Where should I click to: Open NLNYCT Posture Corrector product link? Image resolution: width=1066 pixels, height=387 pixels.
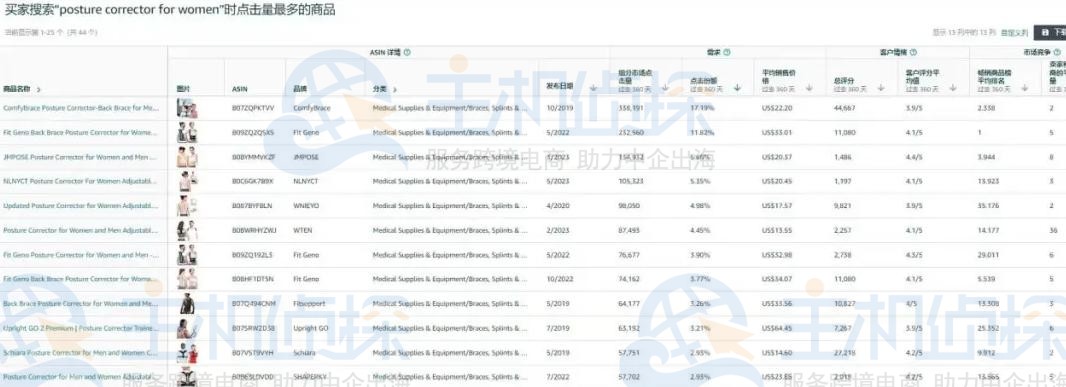[x=80, y=182]
